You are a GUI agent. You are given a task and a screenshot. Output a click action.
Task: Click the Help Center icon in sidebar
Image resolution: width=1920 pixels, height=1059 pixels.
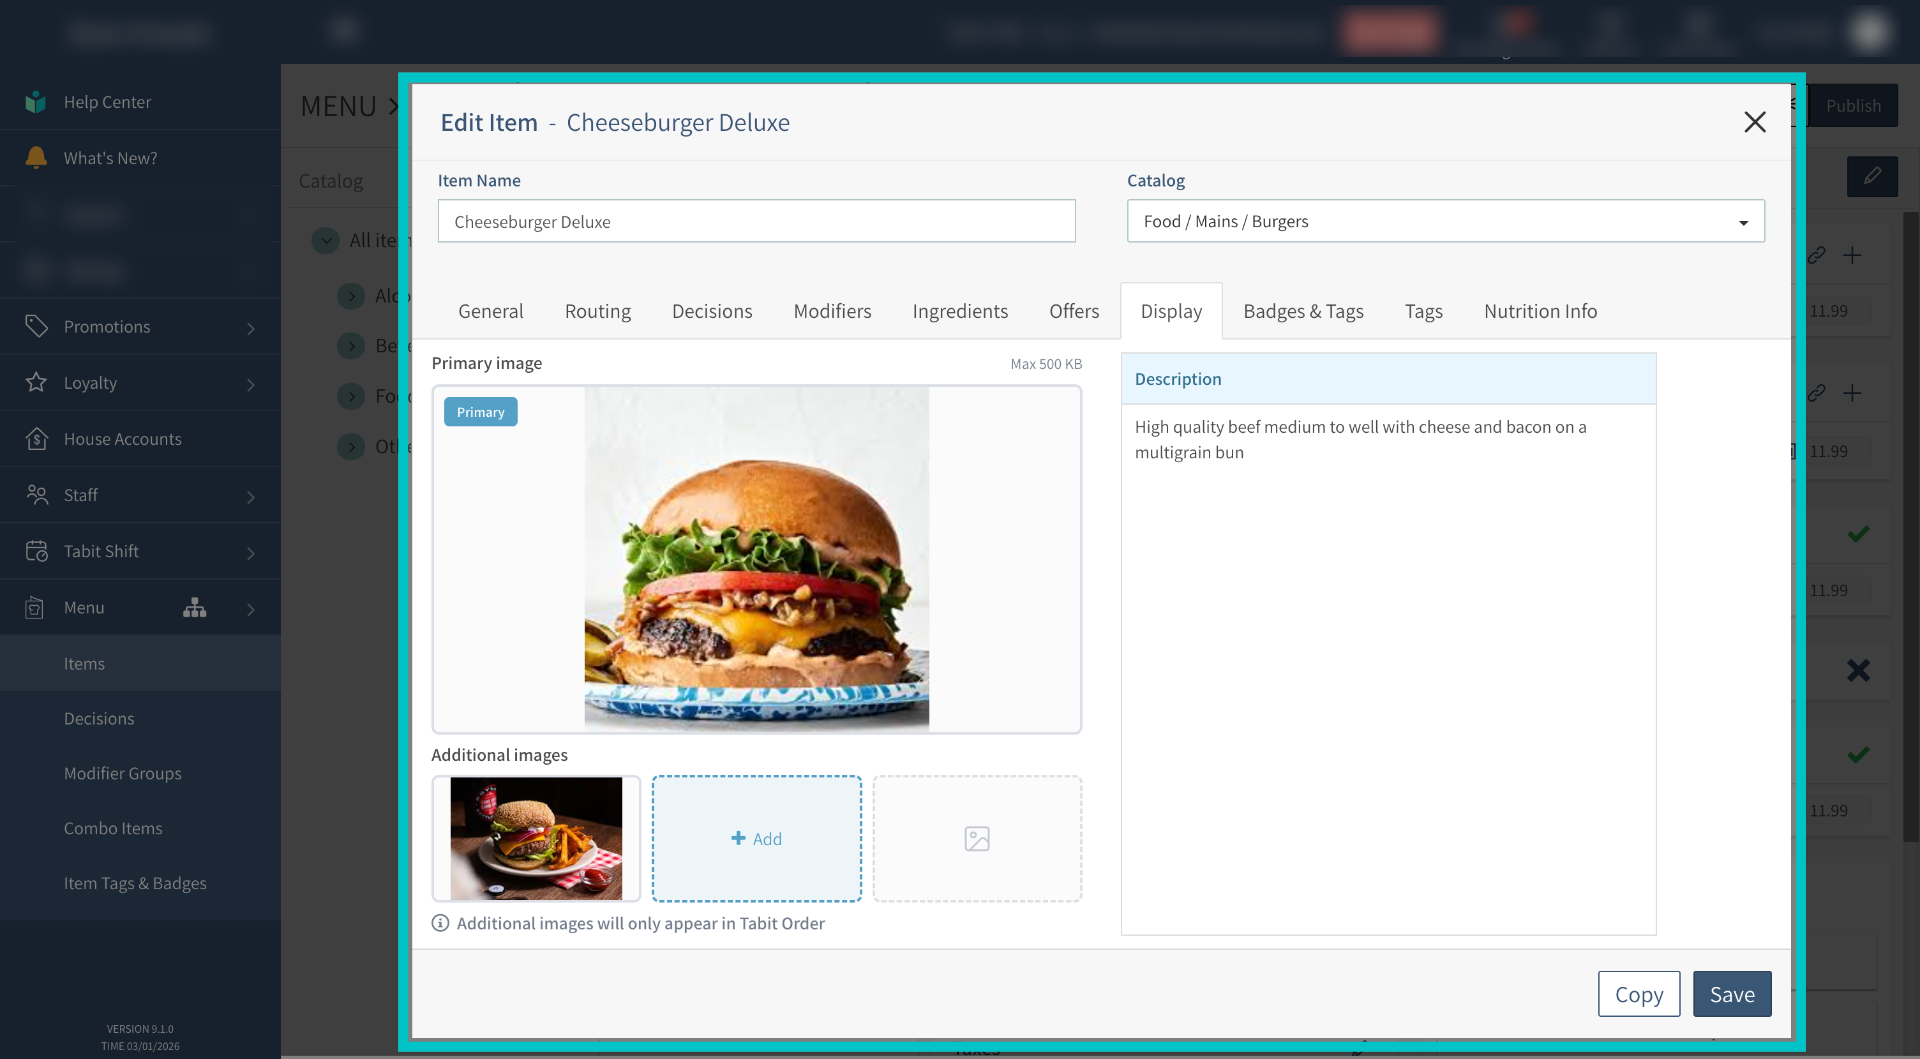tap(36, 102)
